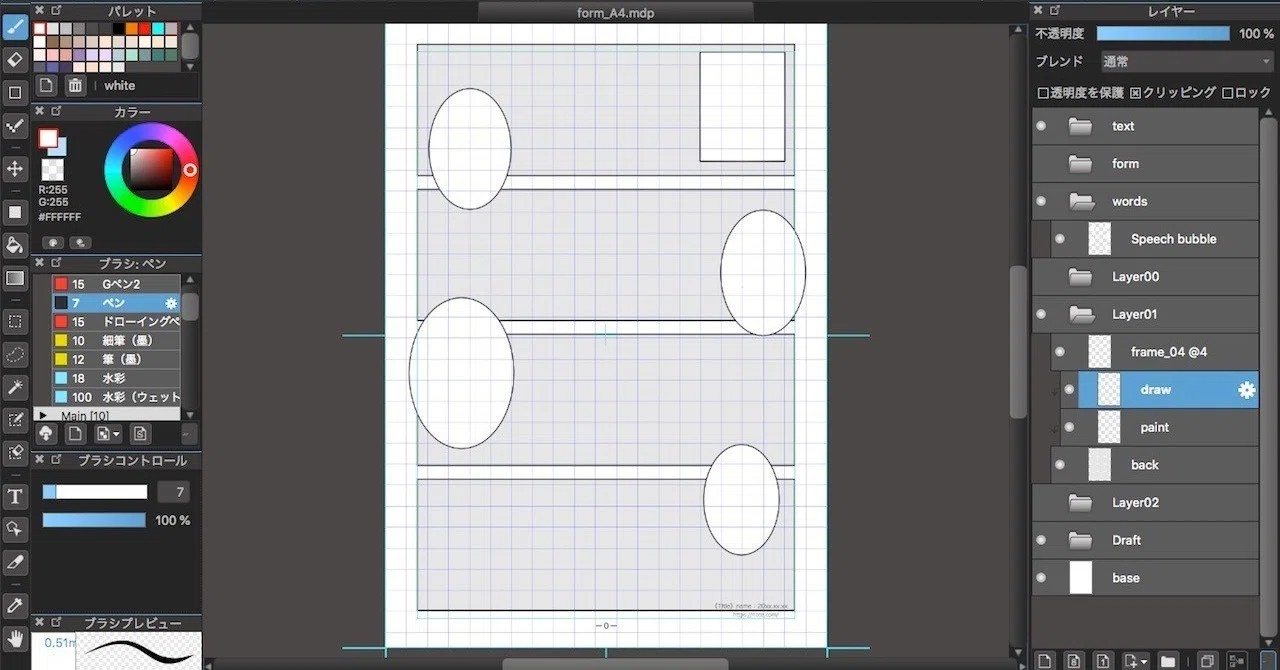Click the add layer folder icon
Screen dimensions: 1280x670
1168,660
